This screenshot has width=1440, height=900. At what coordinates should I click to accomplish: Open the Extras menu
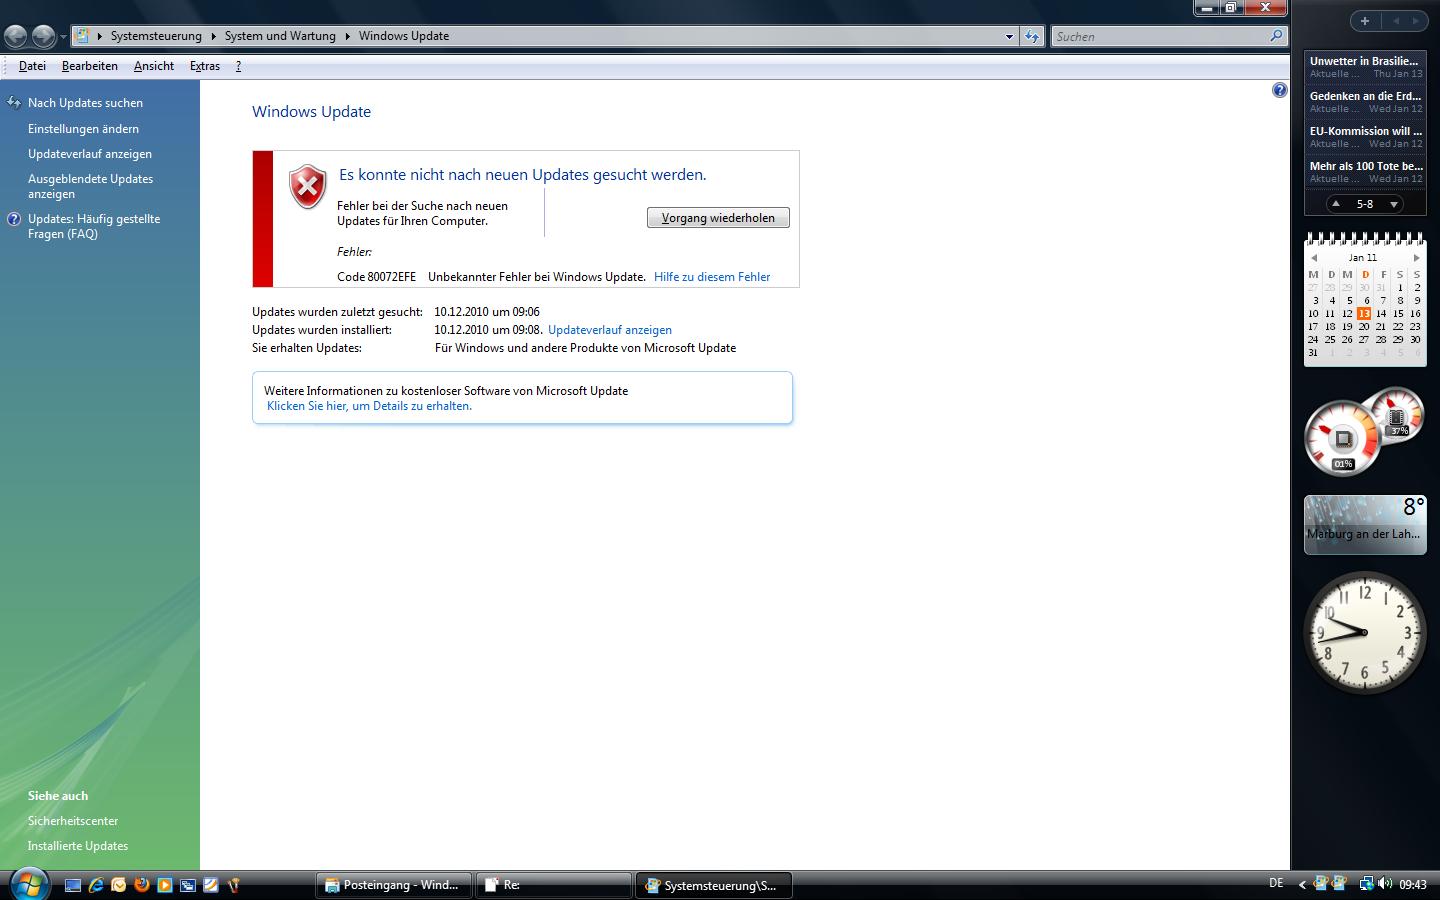(205, 66)
